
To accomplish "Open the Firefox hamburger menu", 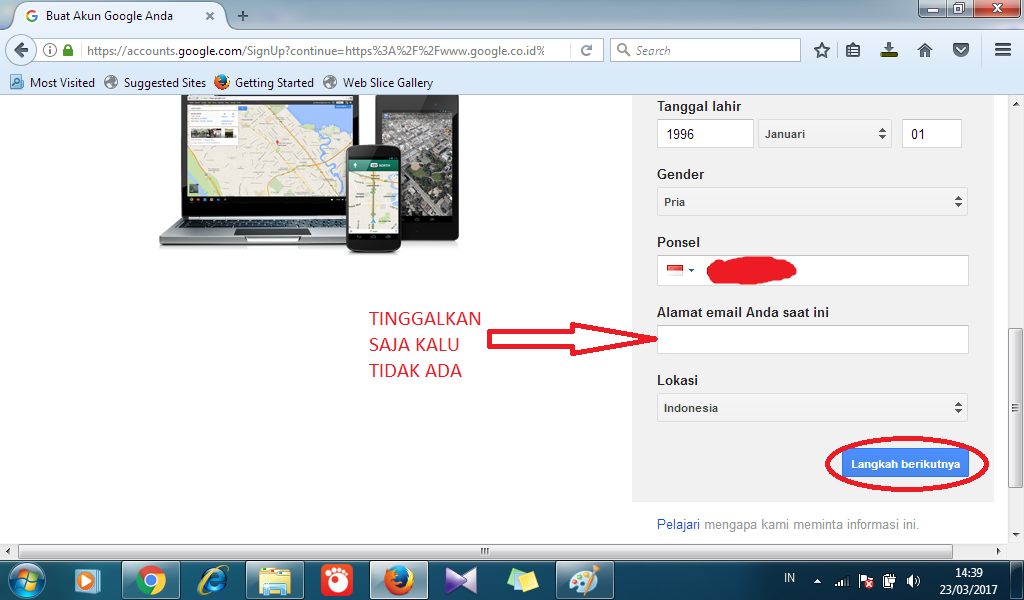I will click(x=1001, y=50).
